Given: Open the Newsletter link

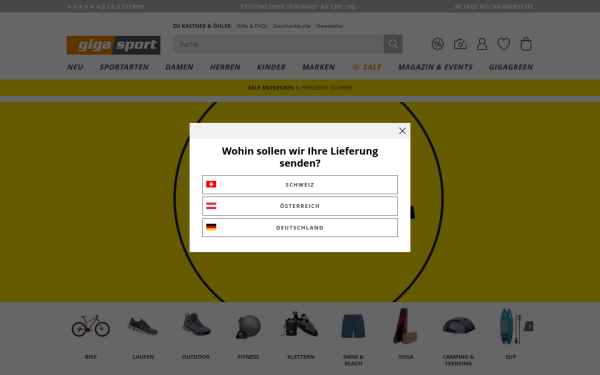Looking at the screenshot, I should pos(329,26).
